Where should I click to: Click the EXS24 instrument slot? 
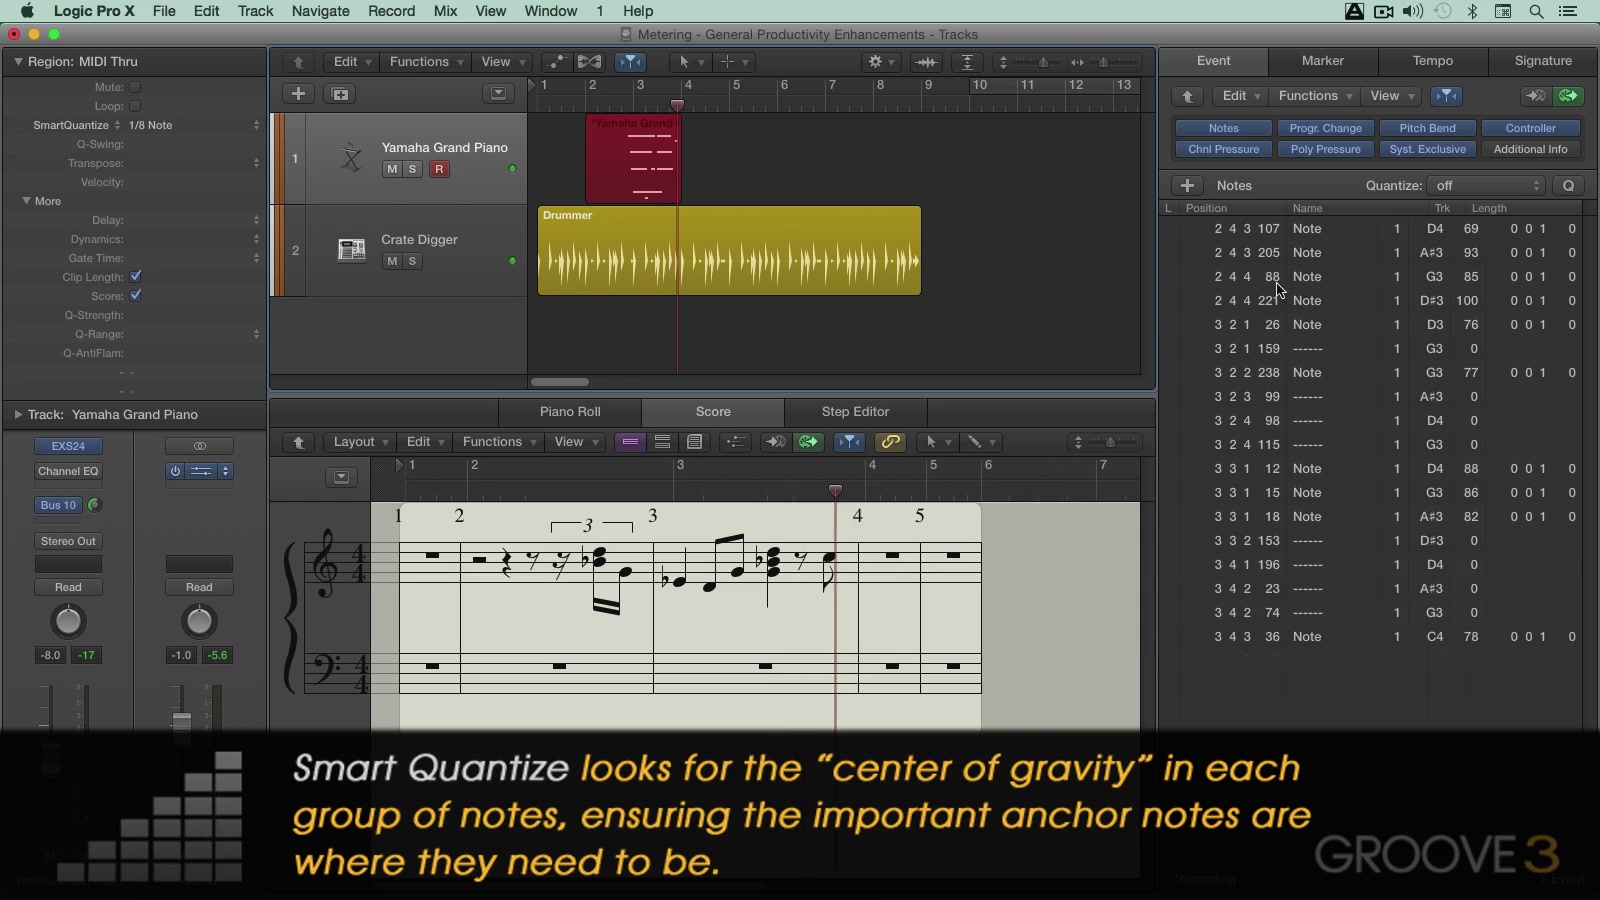(x=68, y=446)
